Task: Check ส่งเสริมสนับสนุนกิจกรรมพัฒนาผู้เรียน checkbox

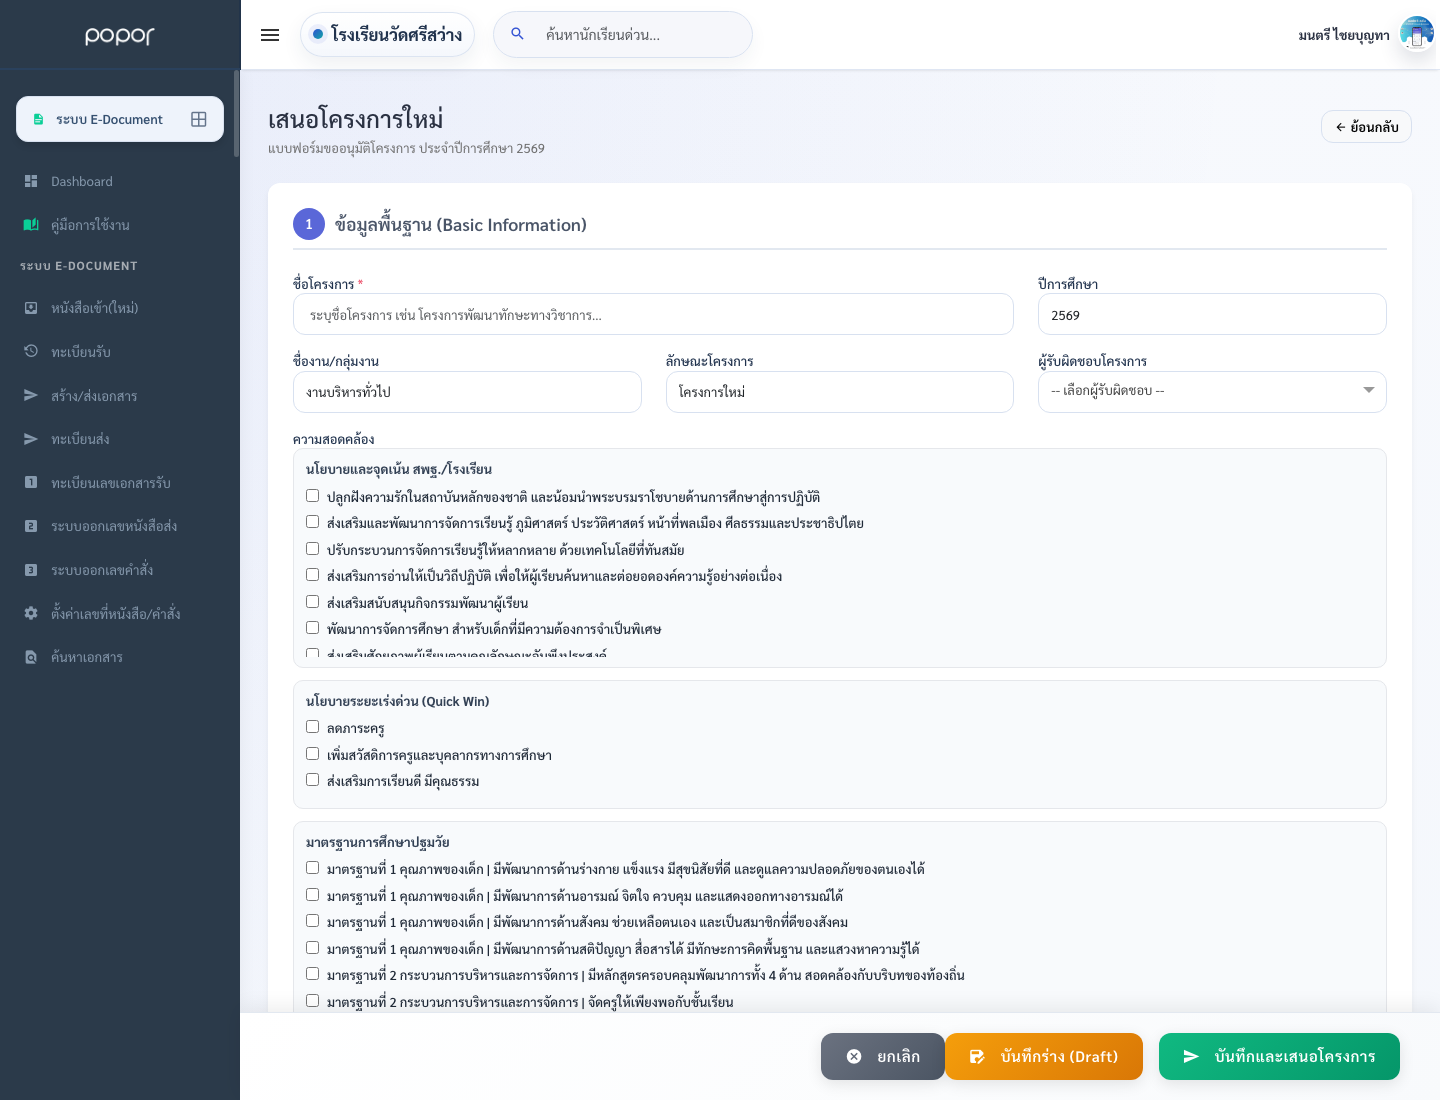Action: tap(313, 602)
